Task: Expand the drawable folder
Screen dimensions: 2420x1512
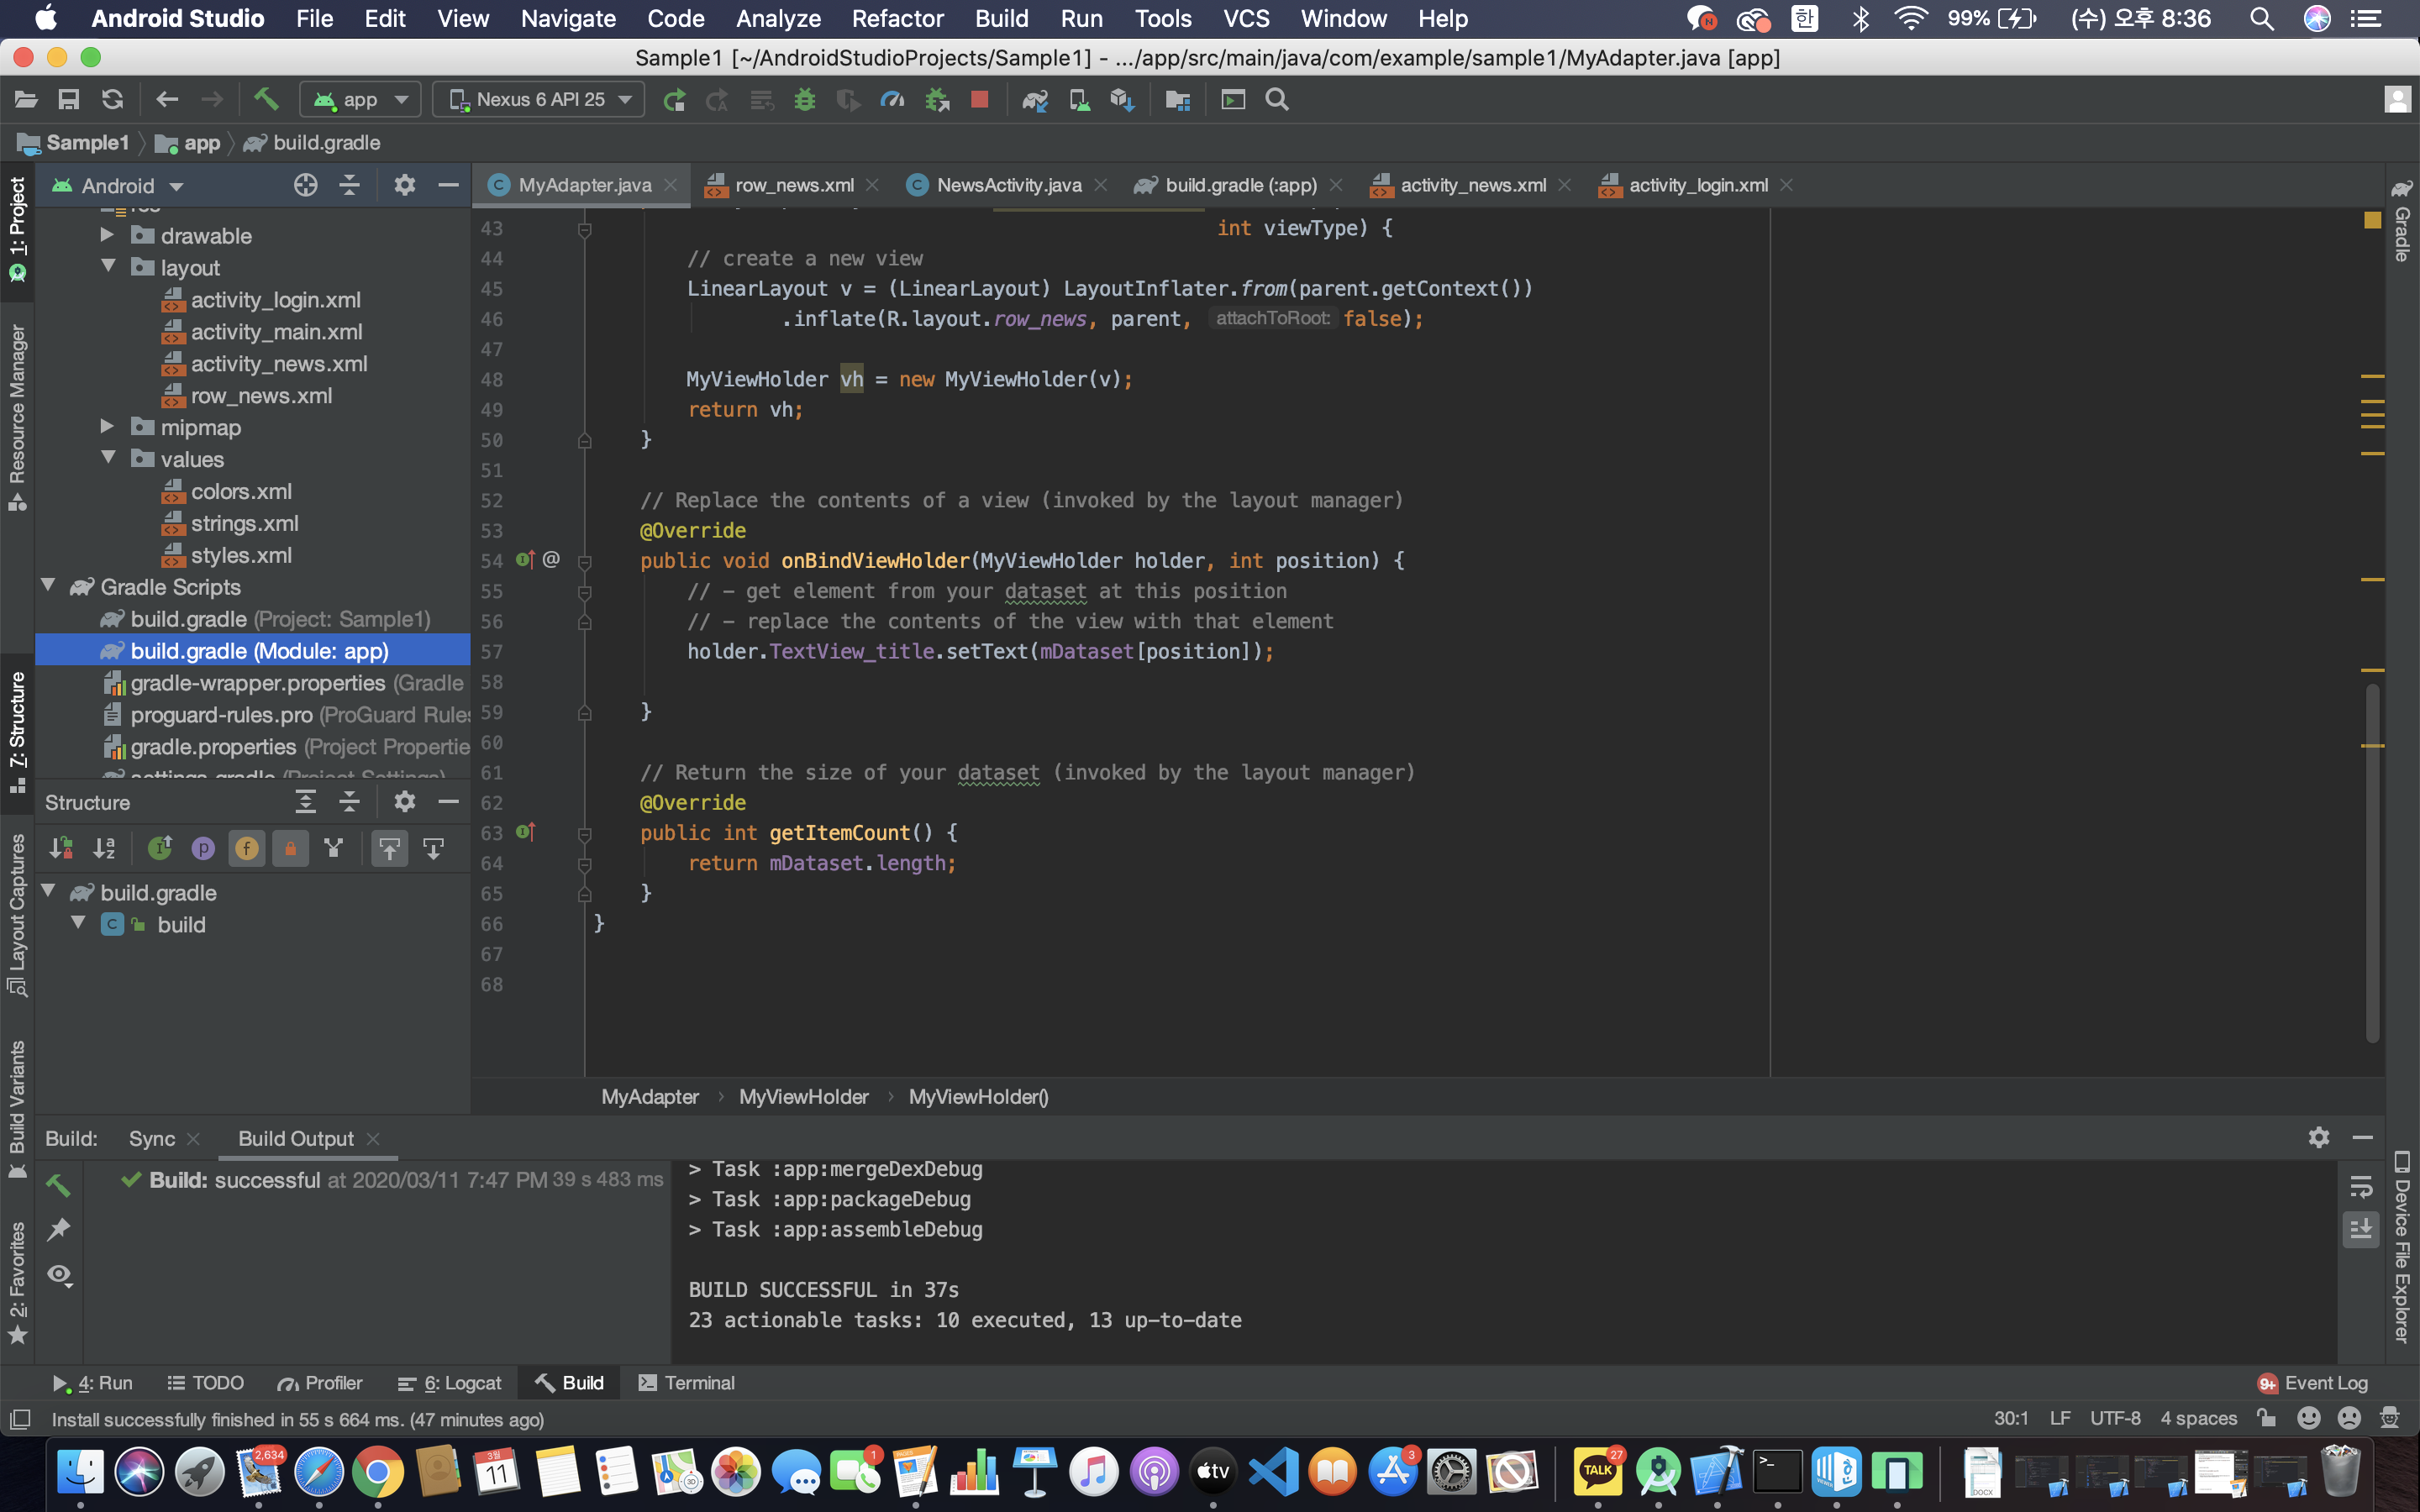Action: click(x=108, y=235)
